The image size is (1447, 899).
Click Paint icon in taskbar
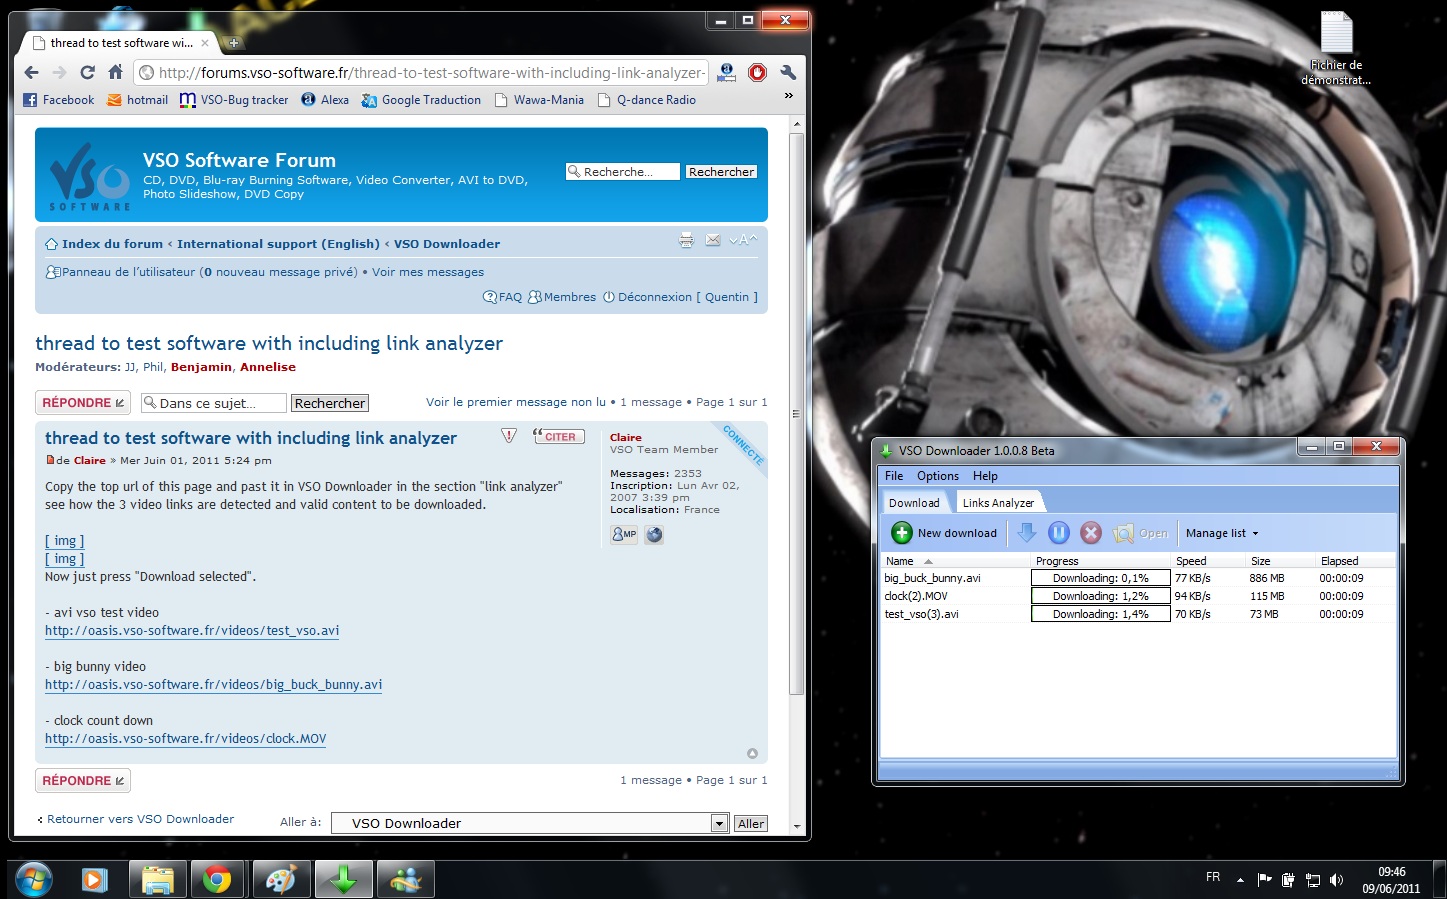point(280,880)
